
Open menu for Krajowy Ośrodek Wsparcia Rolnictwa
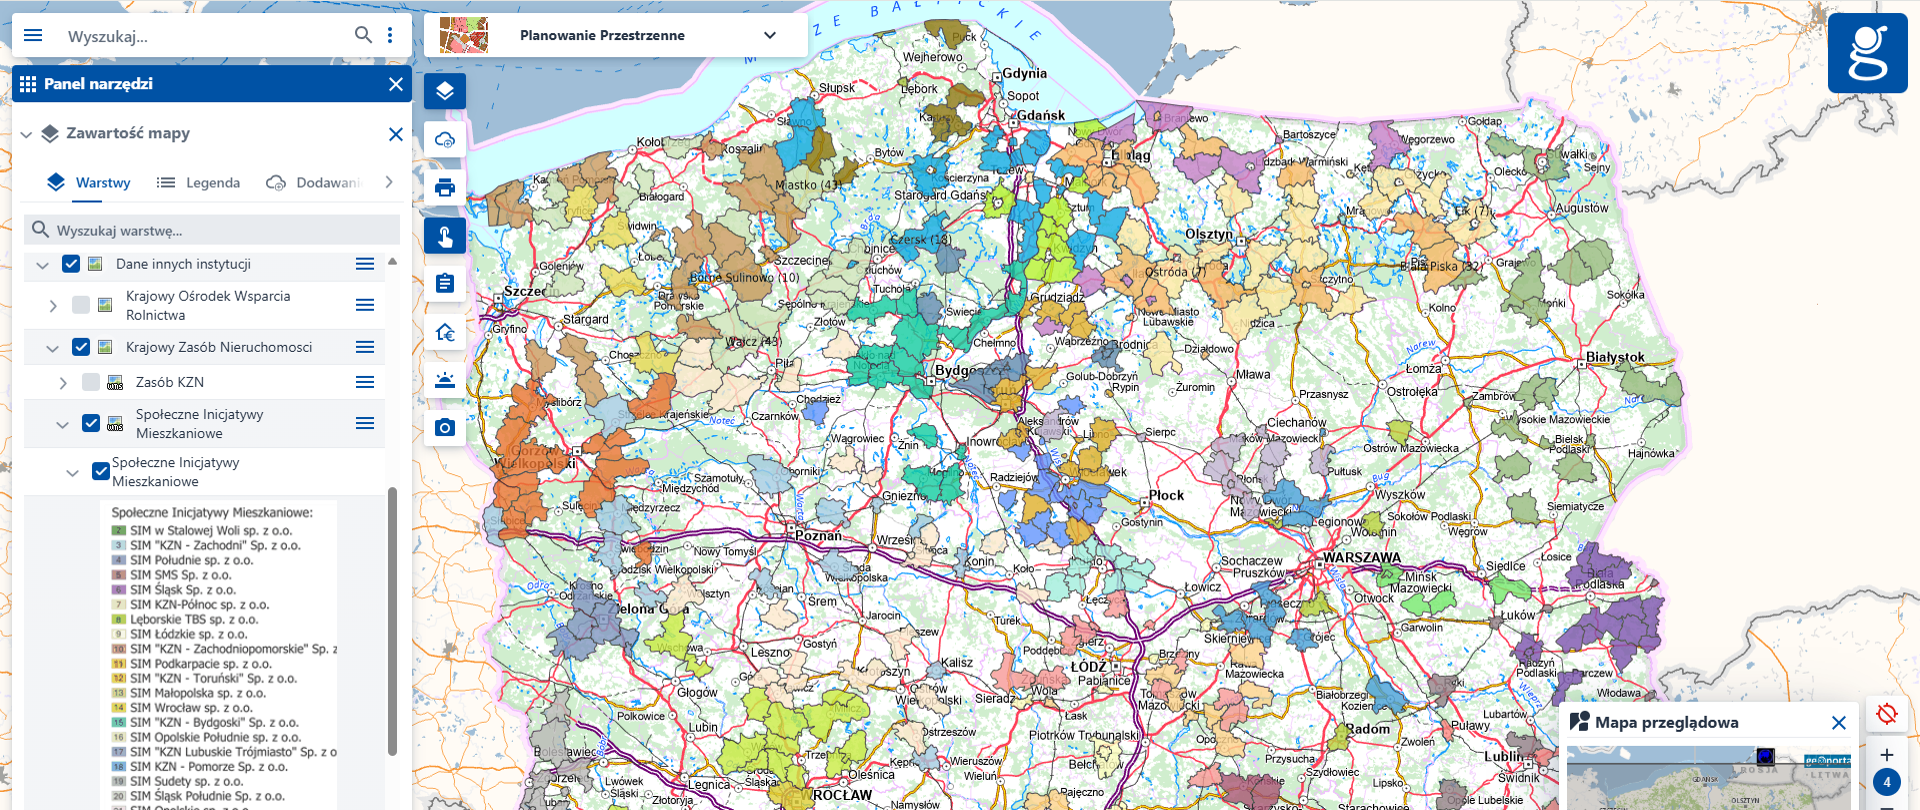pos(365,305)
